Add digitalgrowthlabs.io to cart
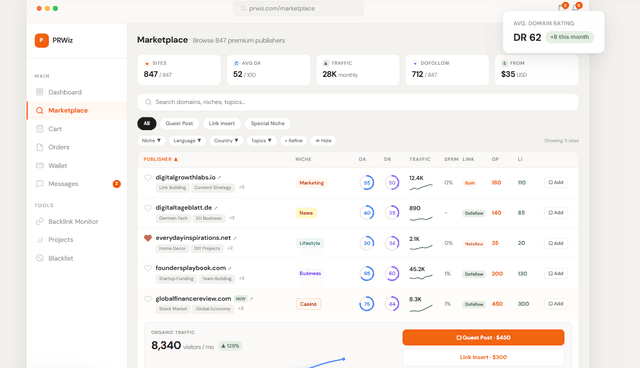Screen dimensions: 640x368 tap(556, 182)
